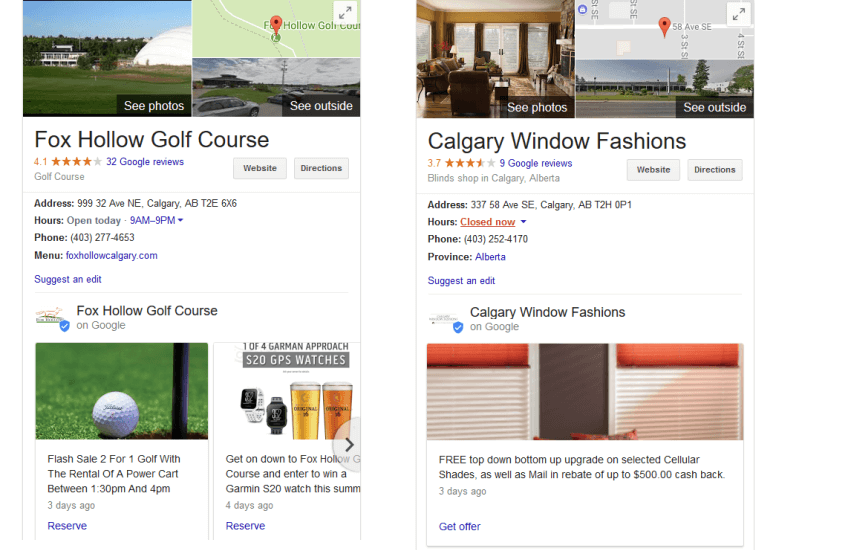Open foxhollowcalgary.com menu link
Image resolution: width=849 pixels, height=550 pixels.
point(112,256)
